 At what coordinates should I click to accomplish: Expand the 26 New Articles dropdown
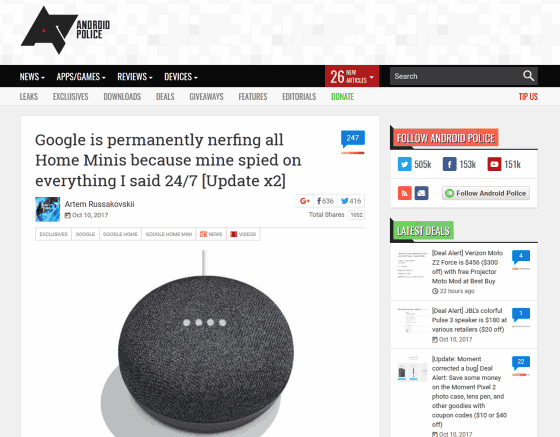tap(352, 76)
